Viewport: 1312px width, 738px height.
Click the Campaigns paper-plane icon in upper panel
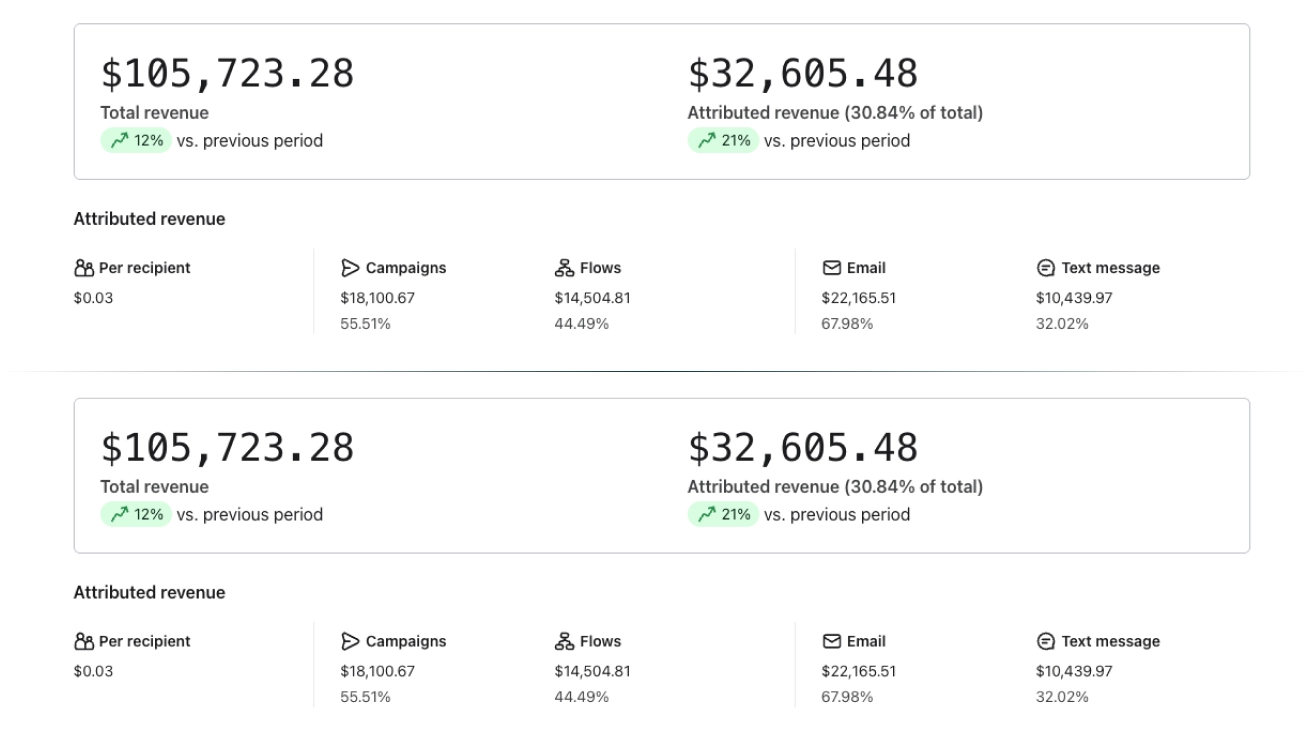click(350, 268)
